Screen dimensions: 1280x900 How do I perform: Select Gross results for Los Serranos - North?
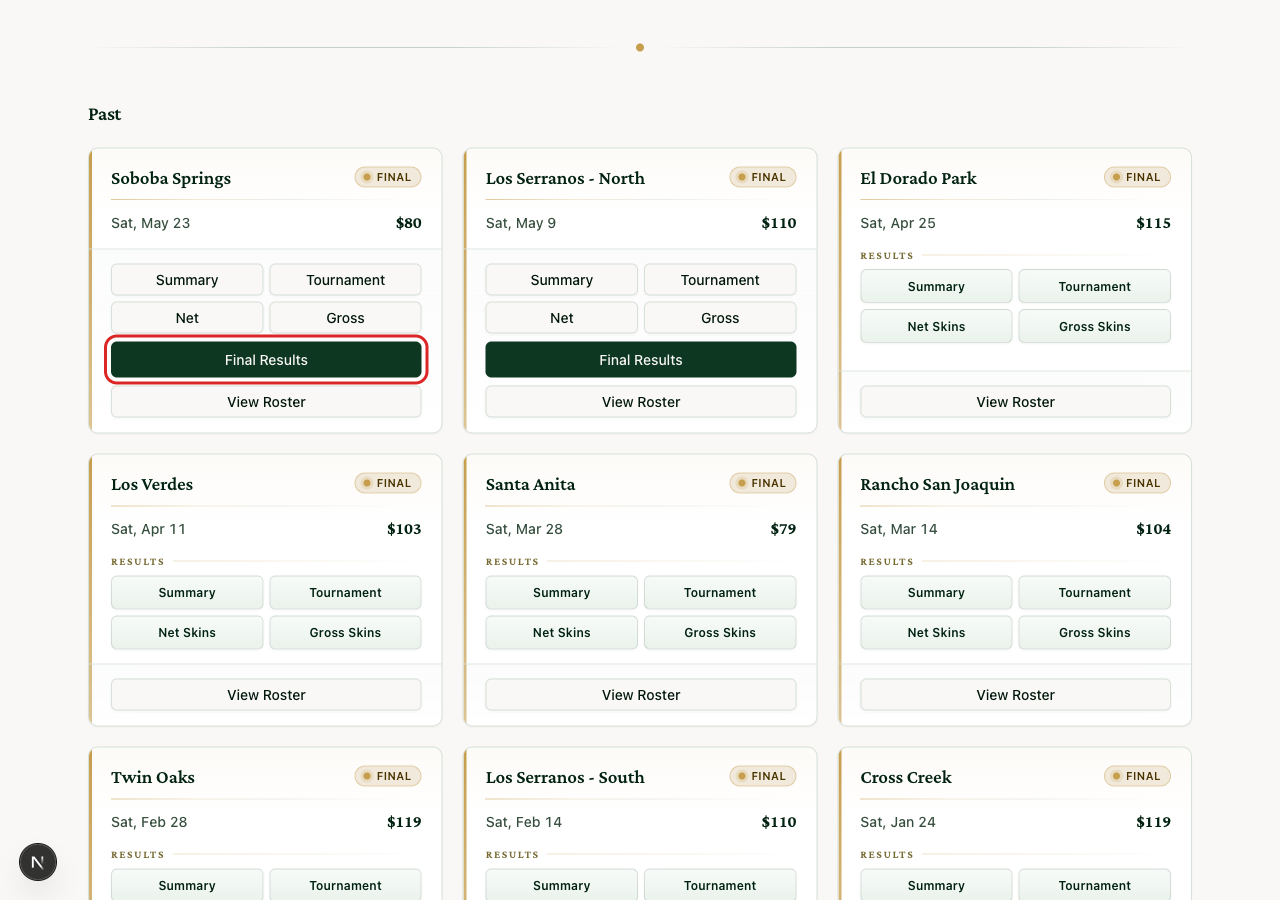[x=720, y=318]
